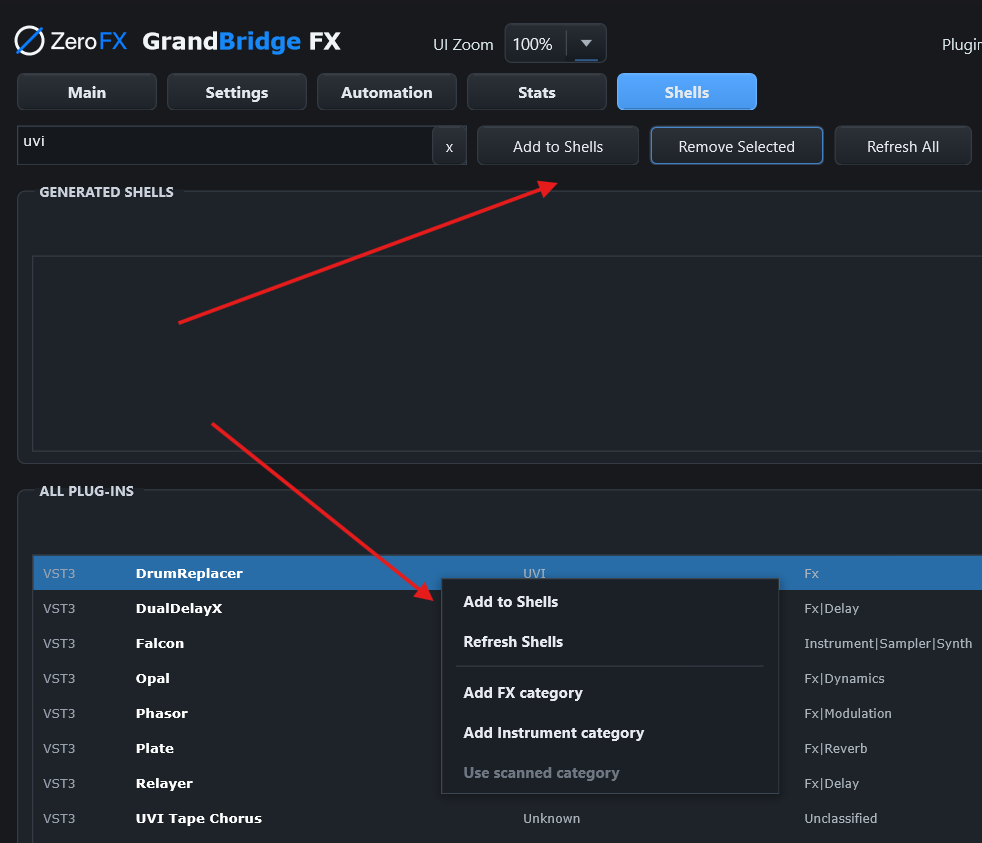Click the UVI vendor cell of DrumReplacer
Screen dimensions: 982x843
534,573
